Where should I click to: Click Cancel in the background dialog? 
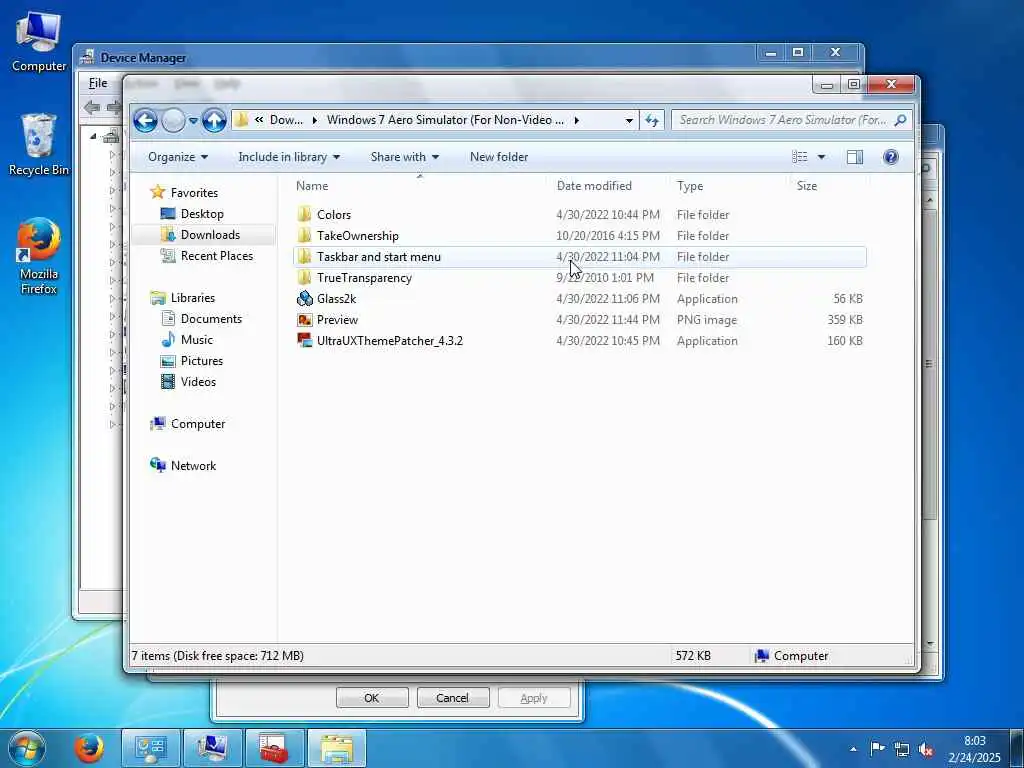[x=452, y=697]
